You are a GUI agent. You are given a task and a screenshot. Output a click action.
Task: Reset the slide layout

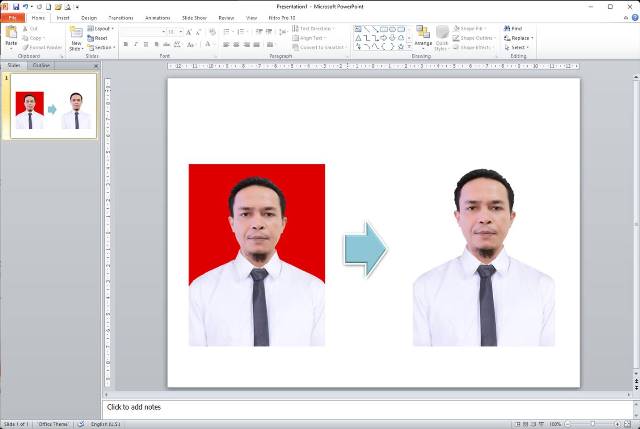[x=97, y=38]
